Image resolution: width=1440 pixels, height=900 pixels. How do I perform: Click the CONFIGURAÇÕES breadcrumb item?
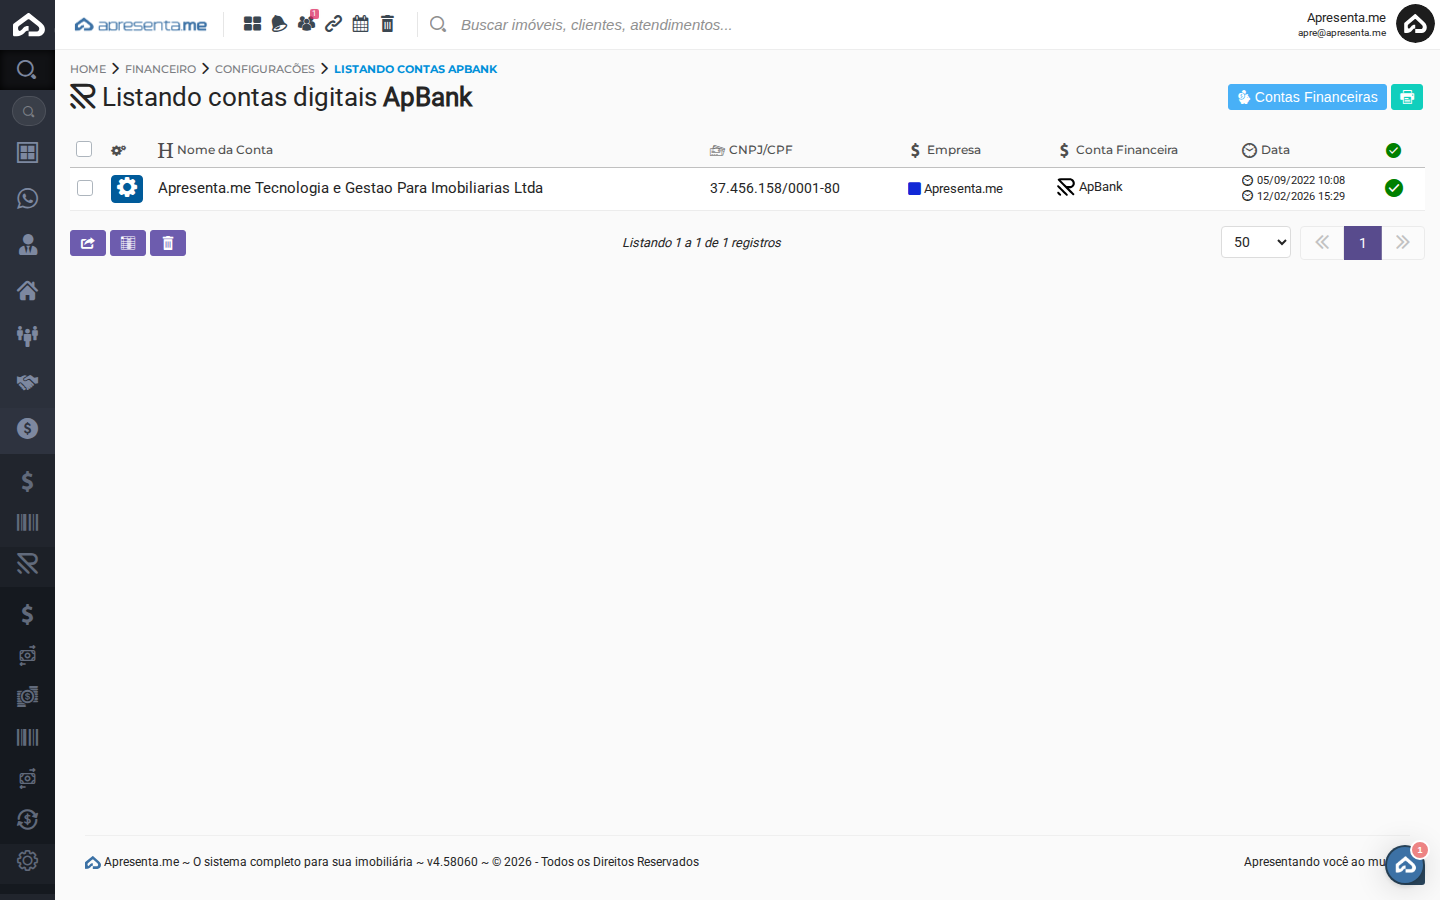264,69
